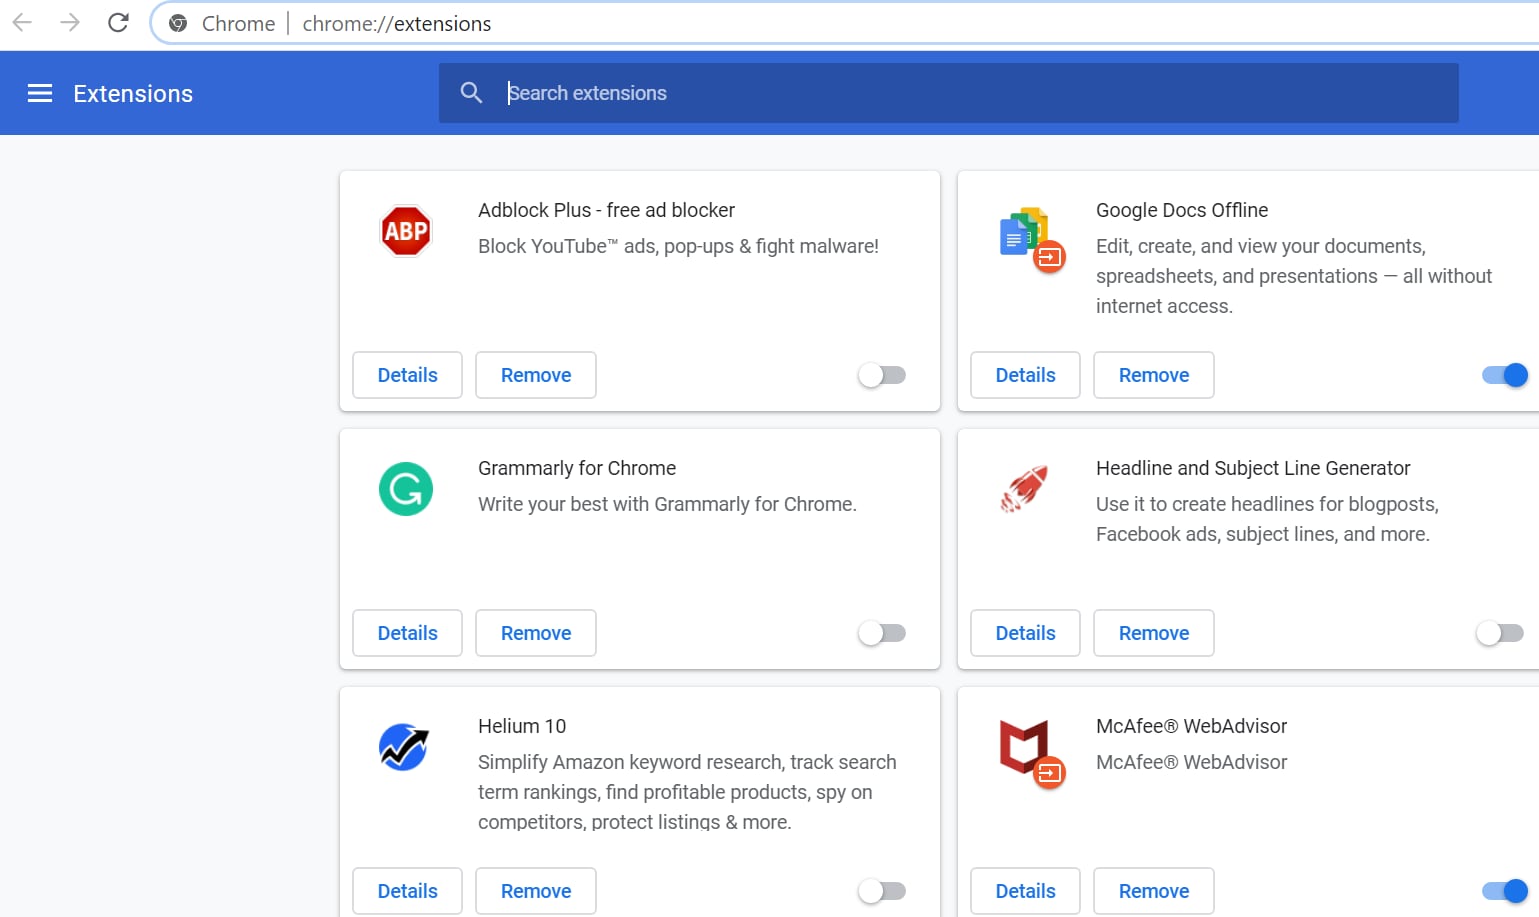1539x917 pixels.
Task: Click the Headline Generator rocket icon
Action: (x=1024, y=489)
